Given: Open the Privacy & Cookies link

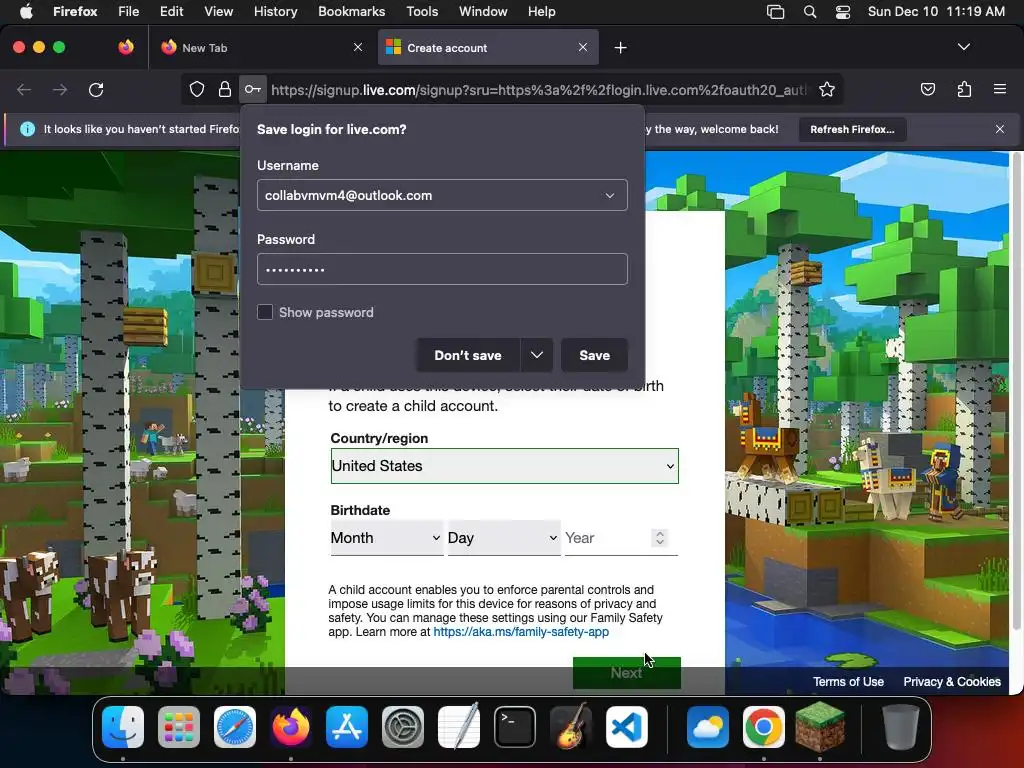Looking at the screenshot, I should 952,681.
